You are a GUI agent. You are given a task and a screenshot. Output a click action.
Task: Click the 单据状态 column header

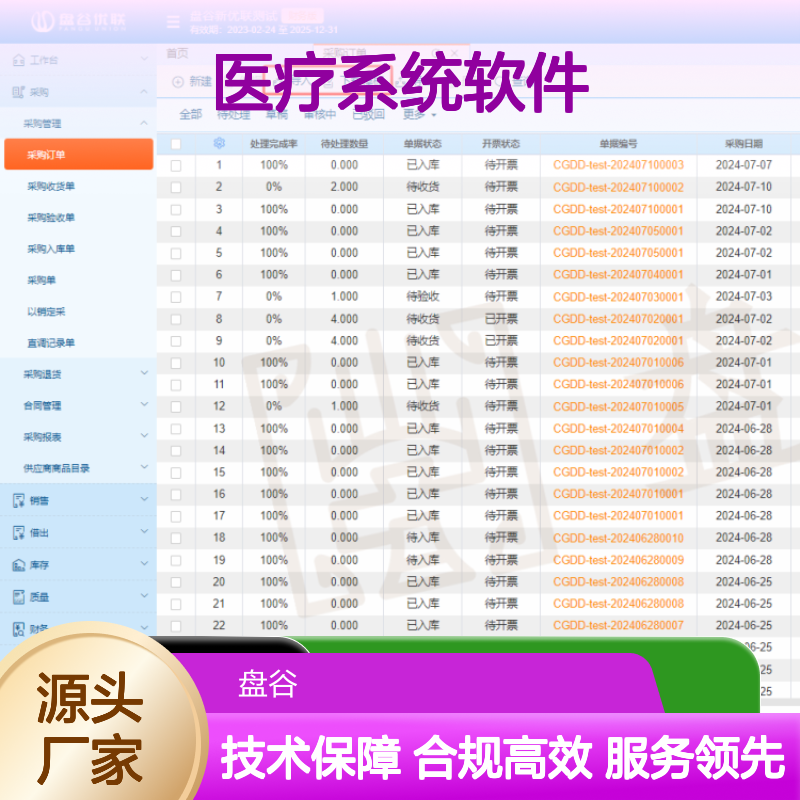pos(422,144)
